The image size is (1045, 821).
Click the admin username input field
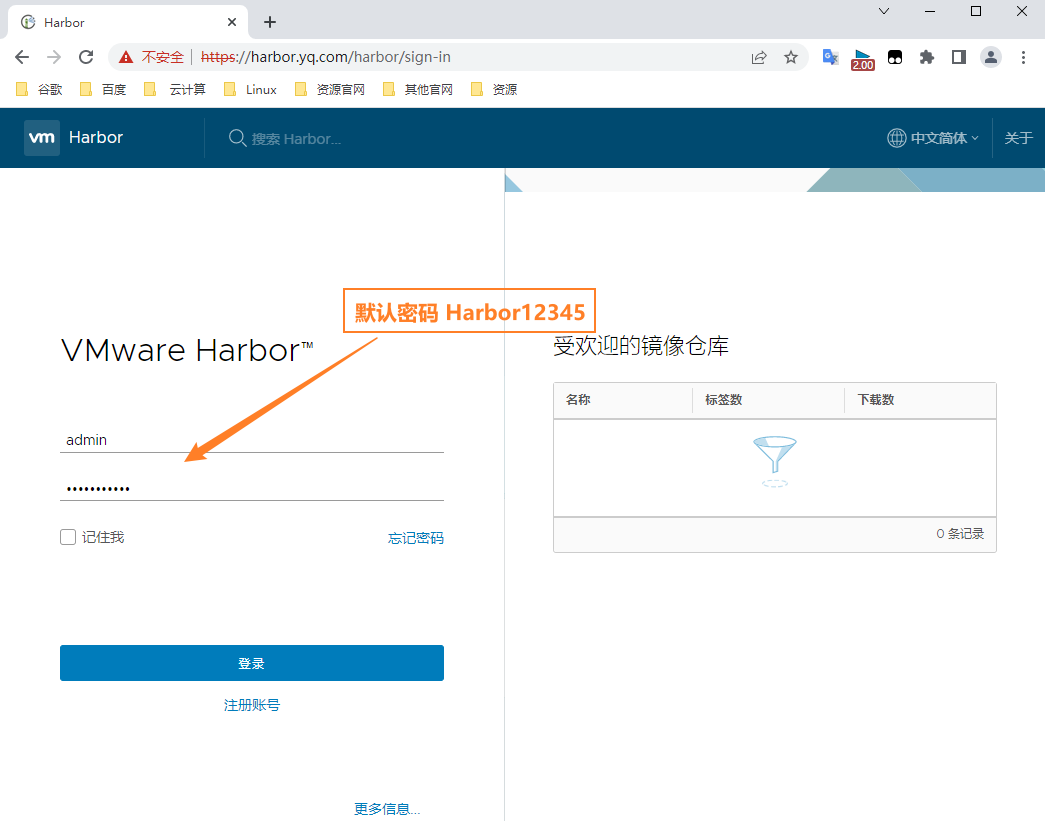click(251, 440)
